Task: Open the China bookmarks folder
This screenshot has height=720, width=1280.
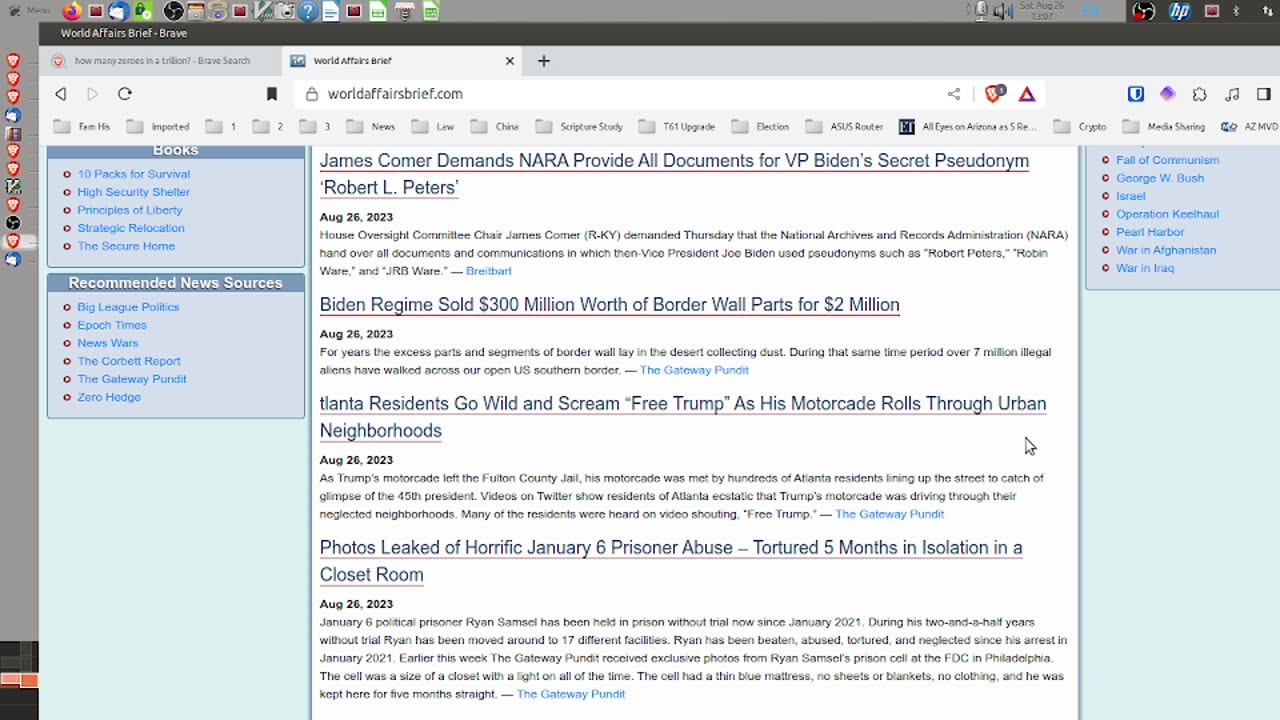Action: (495, 127)
